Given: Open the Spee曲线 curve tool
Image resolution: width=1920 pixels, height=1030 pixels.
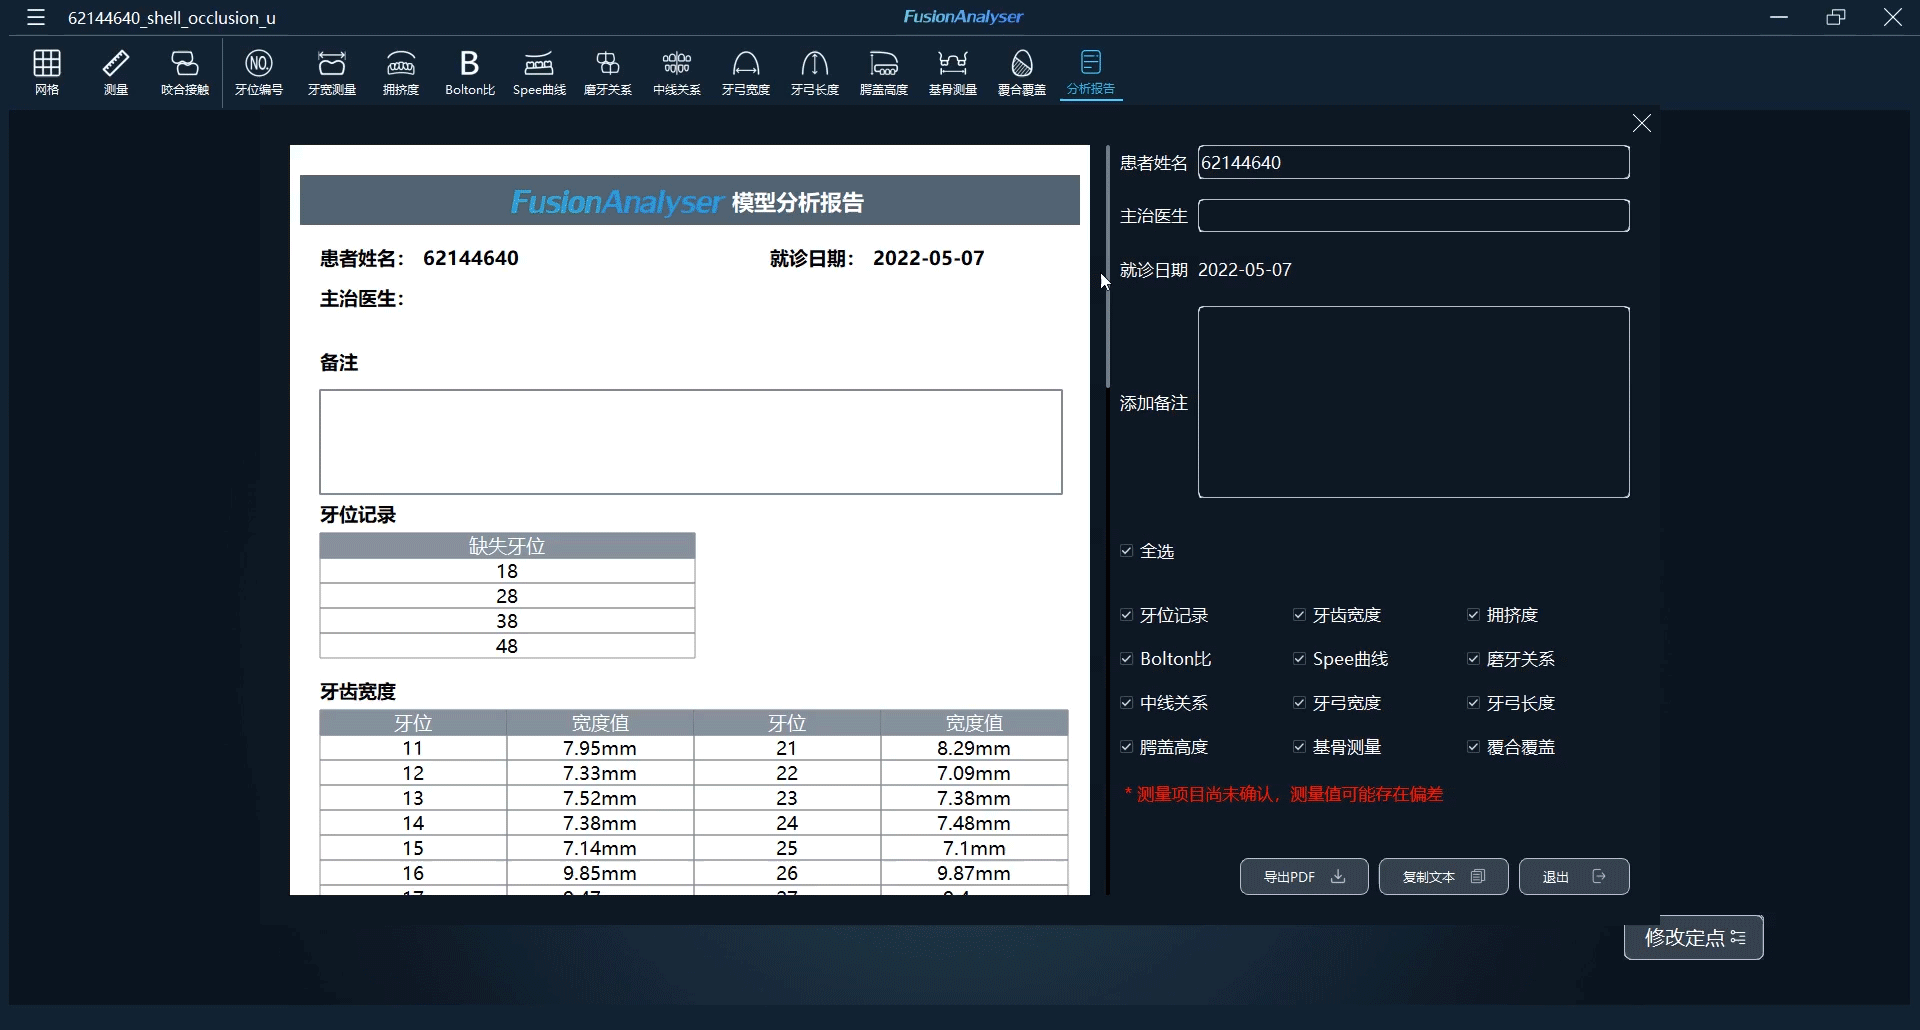Looking at the screenshot, I should click(539, 72).
